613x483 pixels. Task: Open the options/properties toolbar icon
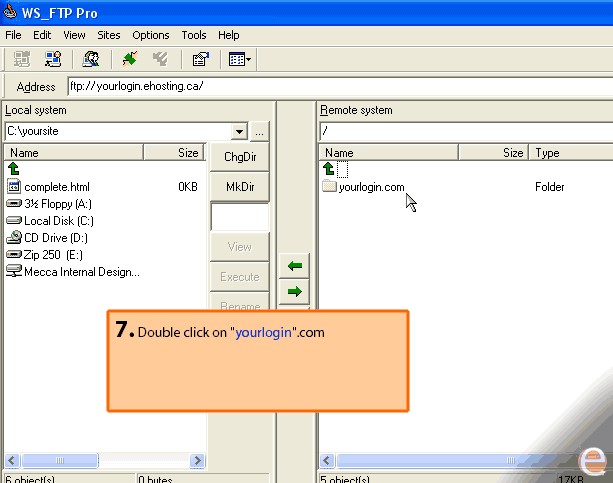click(199, 60)
